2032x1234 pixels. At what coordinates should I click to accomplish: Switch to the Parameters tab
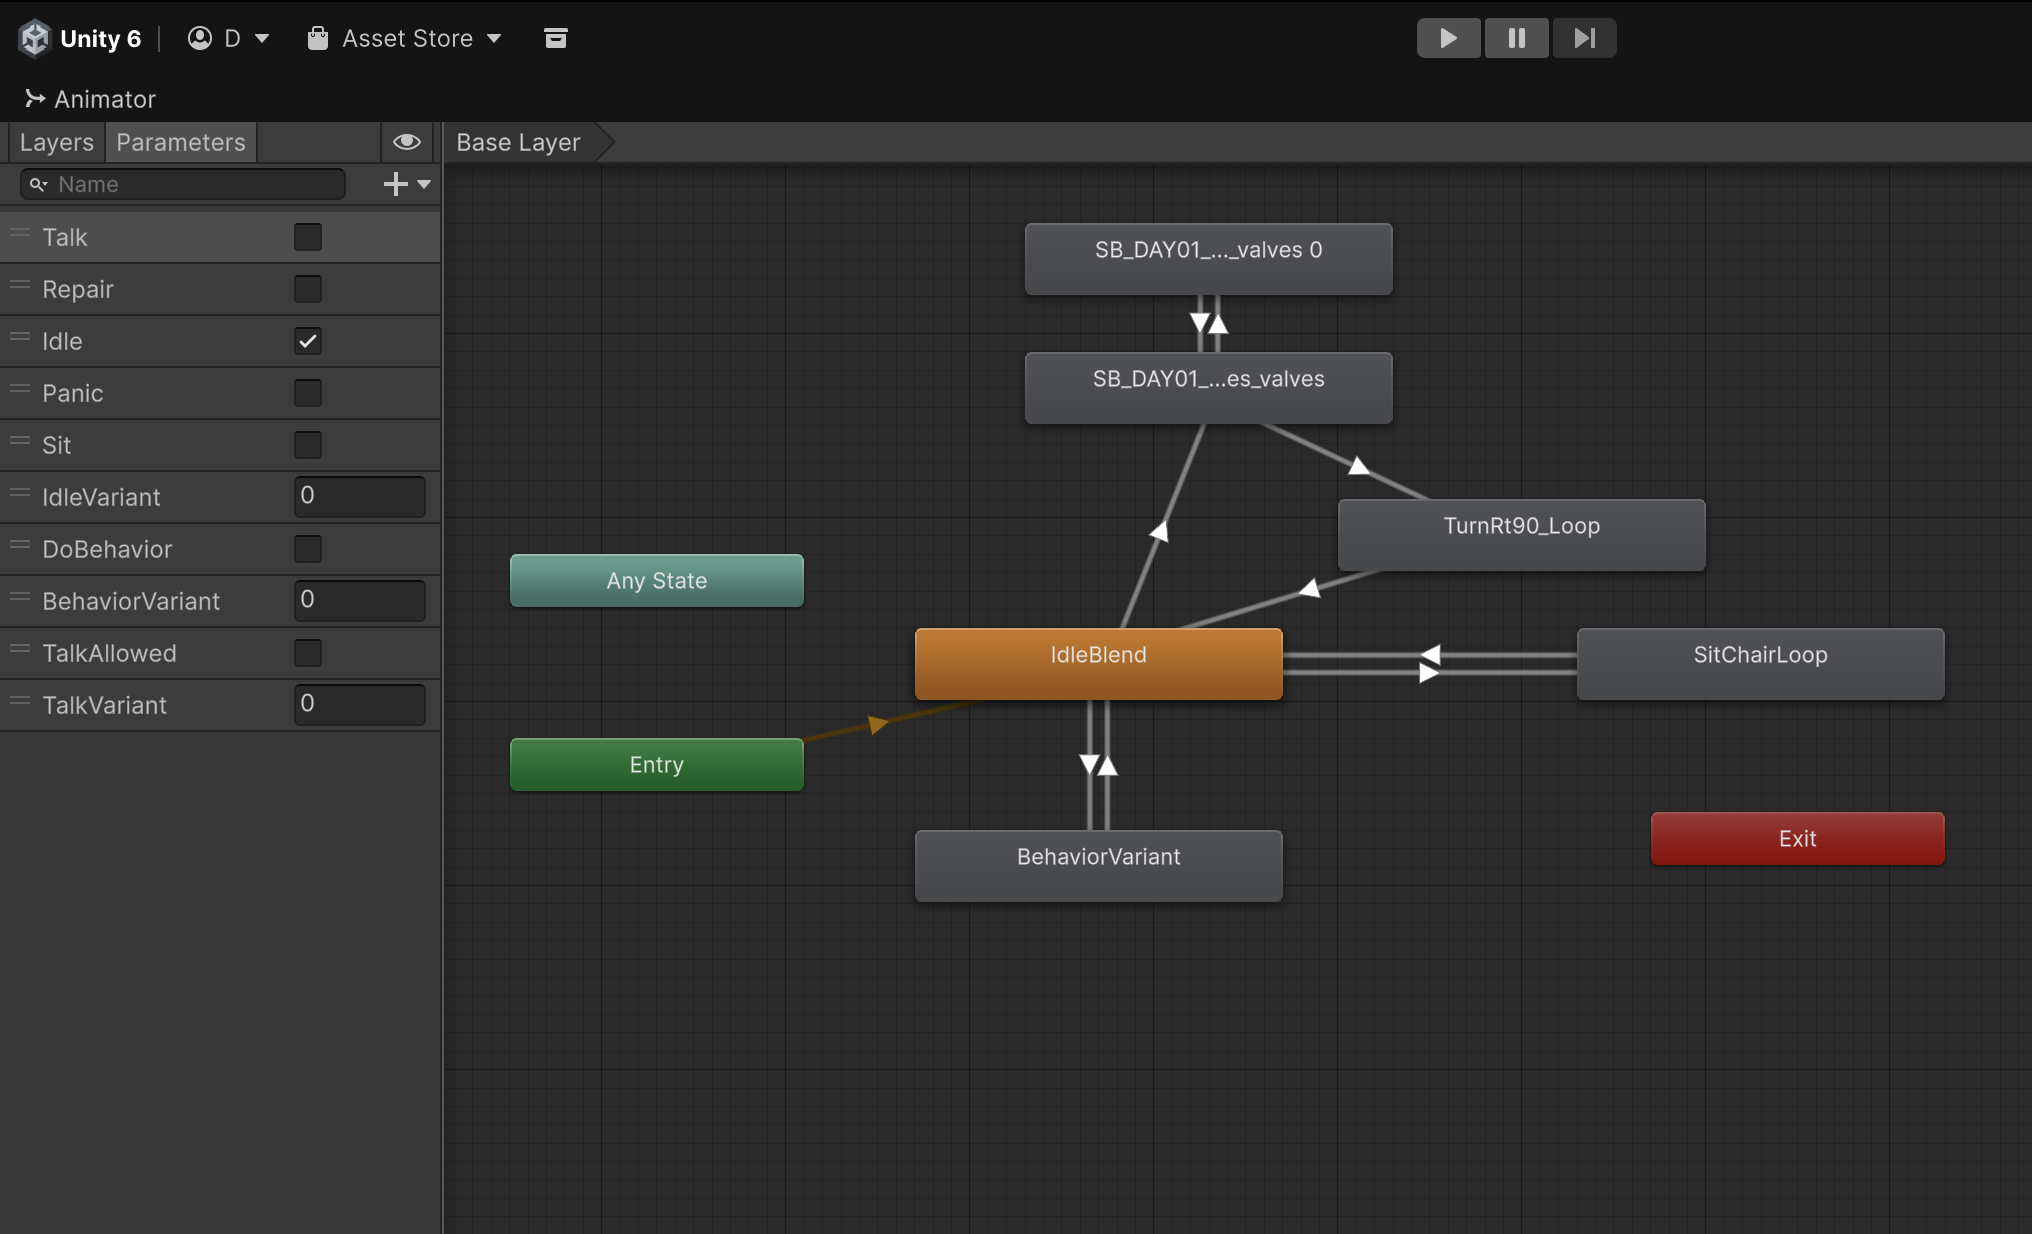tap(181, 142)
